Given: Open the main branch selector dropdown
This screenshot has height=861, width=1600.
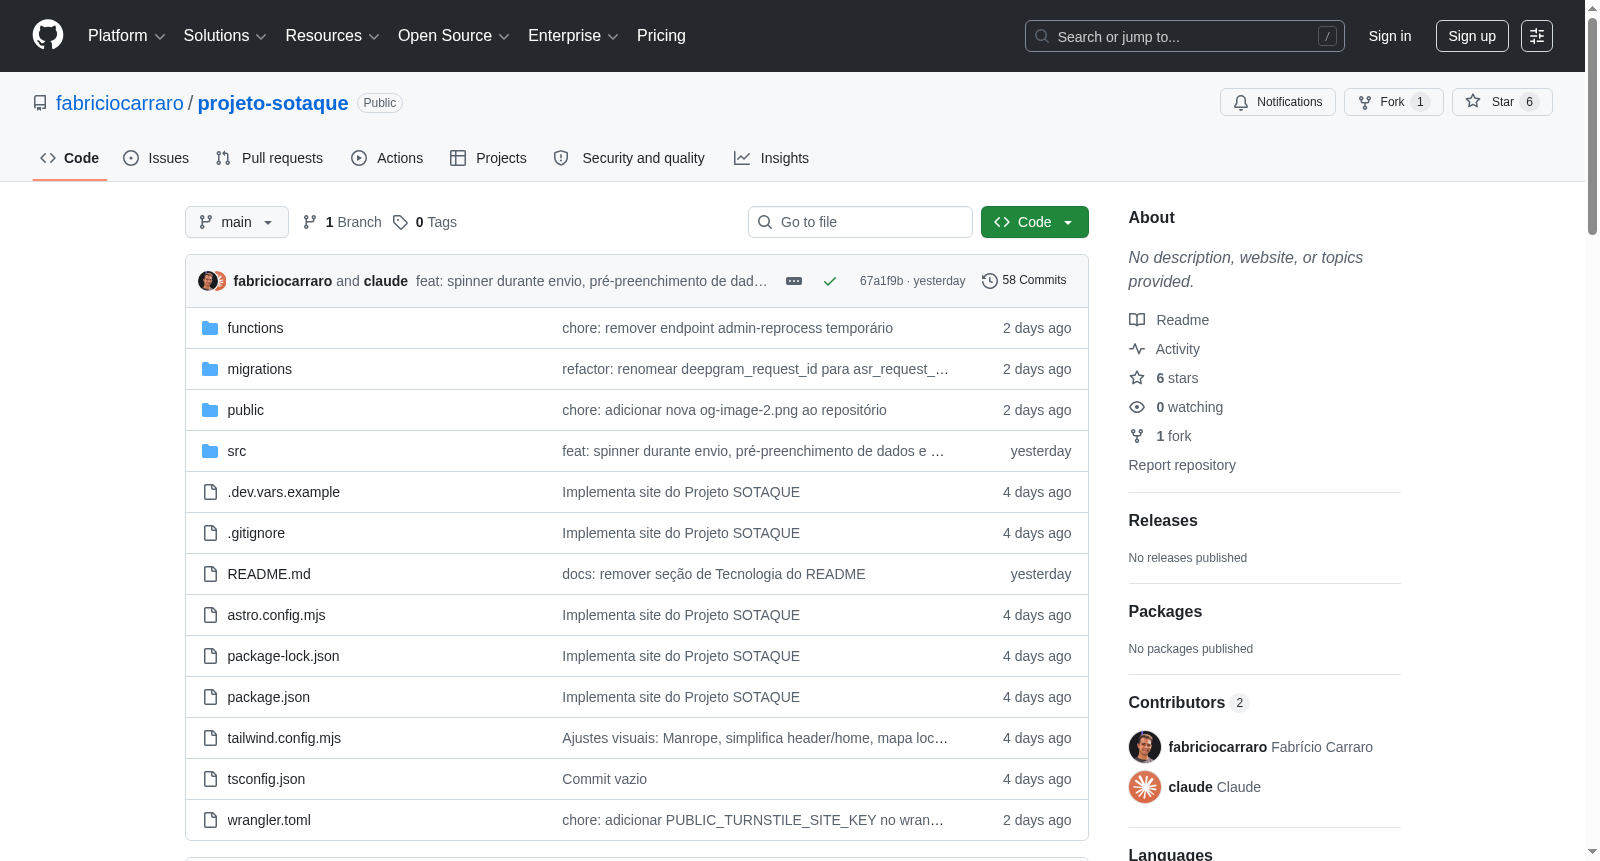Looking at the screenshot, I should (237, 222).
